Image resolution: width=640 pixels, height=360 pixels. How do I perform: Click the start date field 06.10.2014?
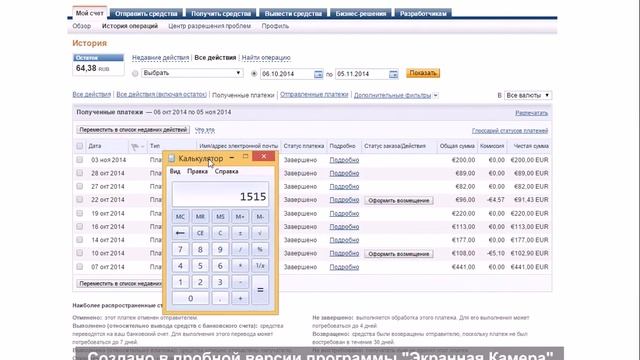[287, 74]
